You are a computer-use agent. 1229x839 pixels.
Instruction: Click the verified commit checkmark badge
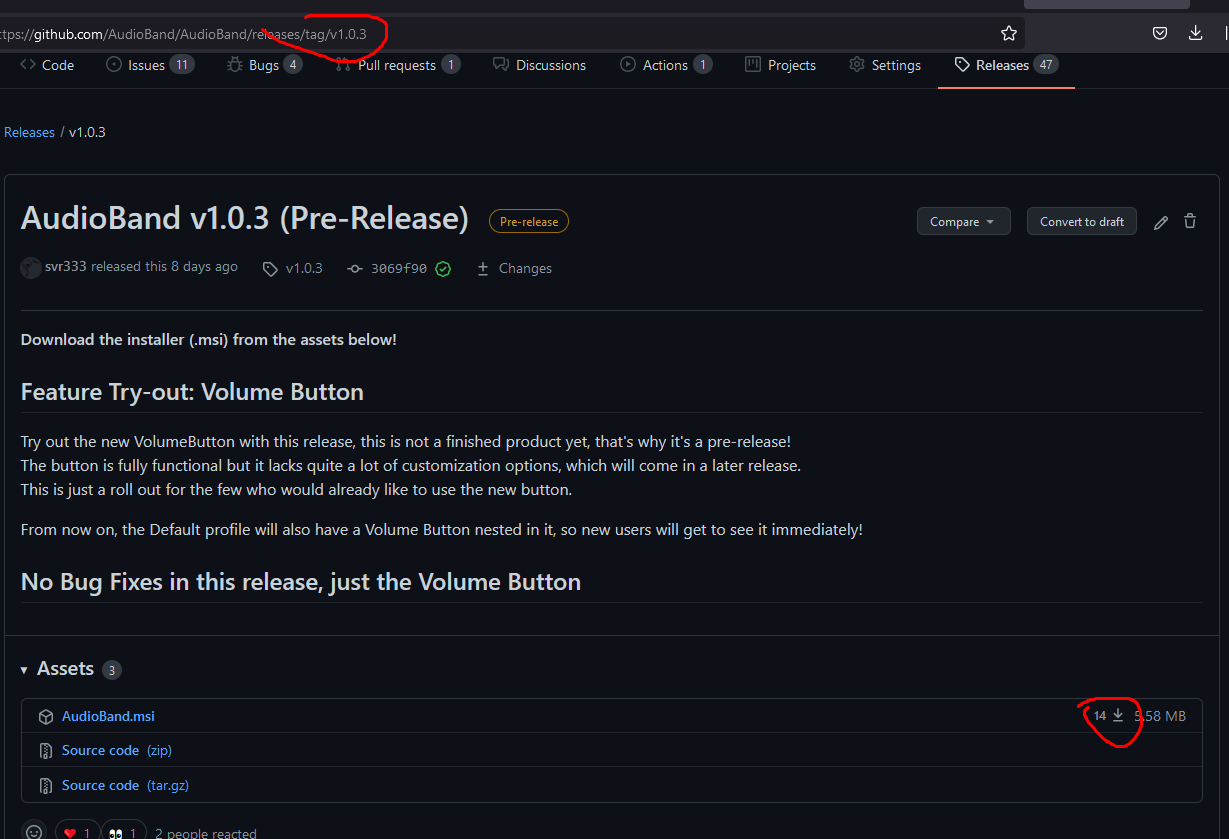tap(443, 268)
